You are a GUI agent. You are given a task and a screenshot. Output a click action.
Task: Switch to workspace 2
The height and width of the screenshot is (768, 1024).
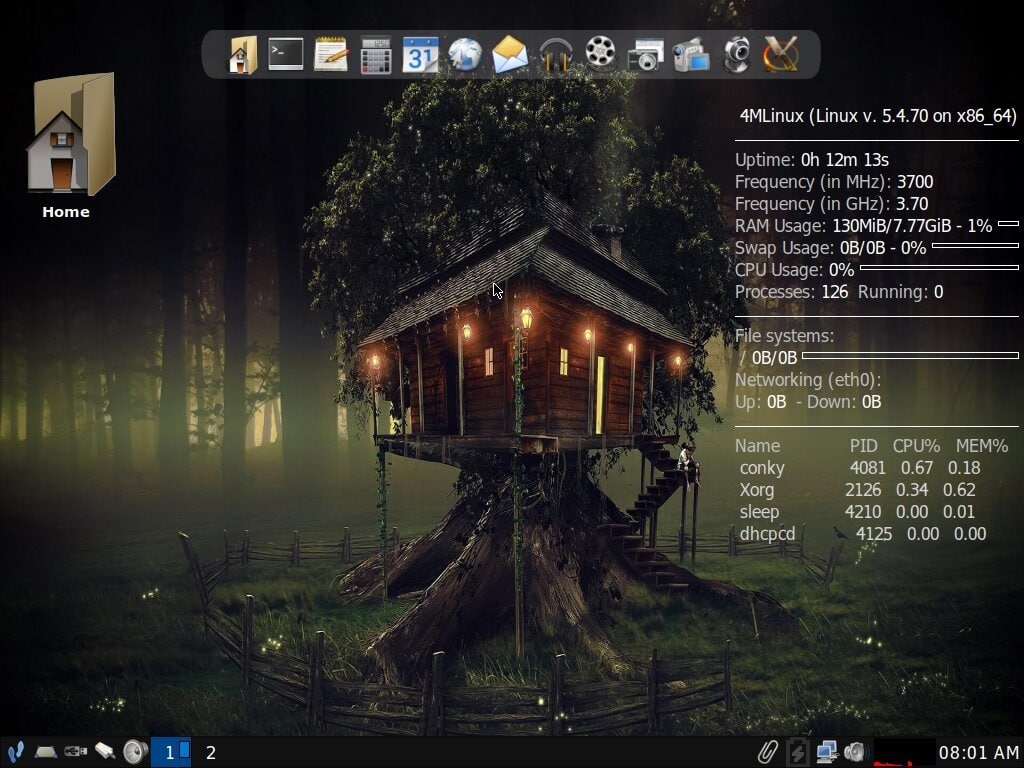click(211, 752)
